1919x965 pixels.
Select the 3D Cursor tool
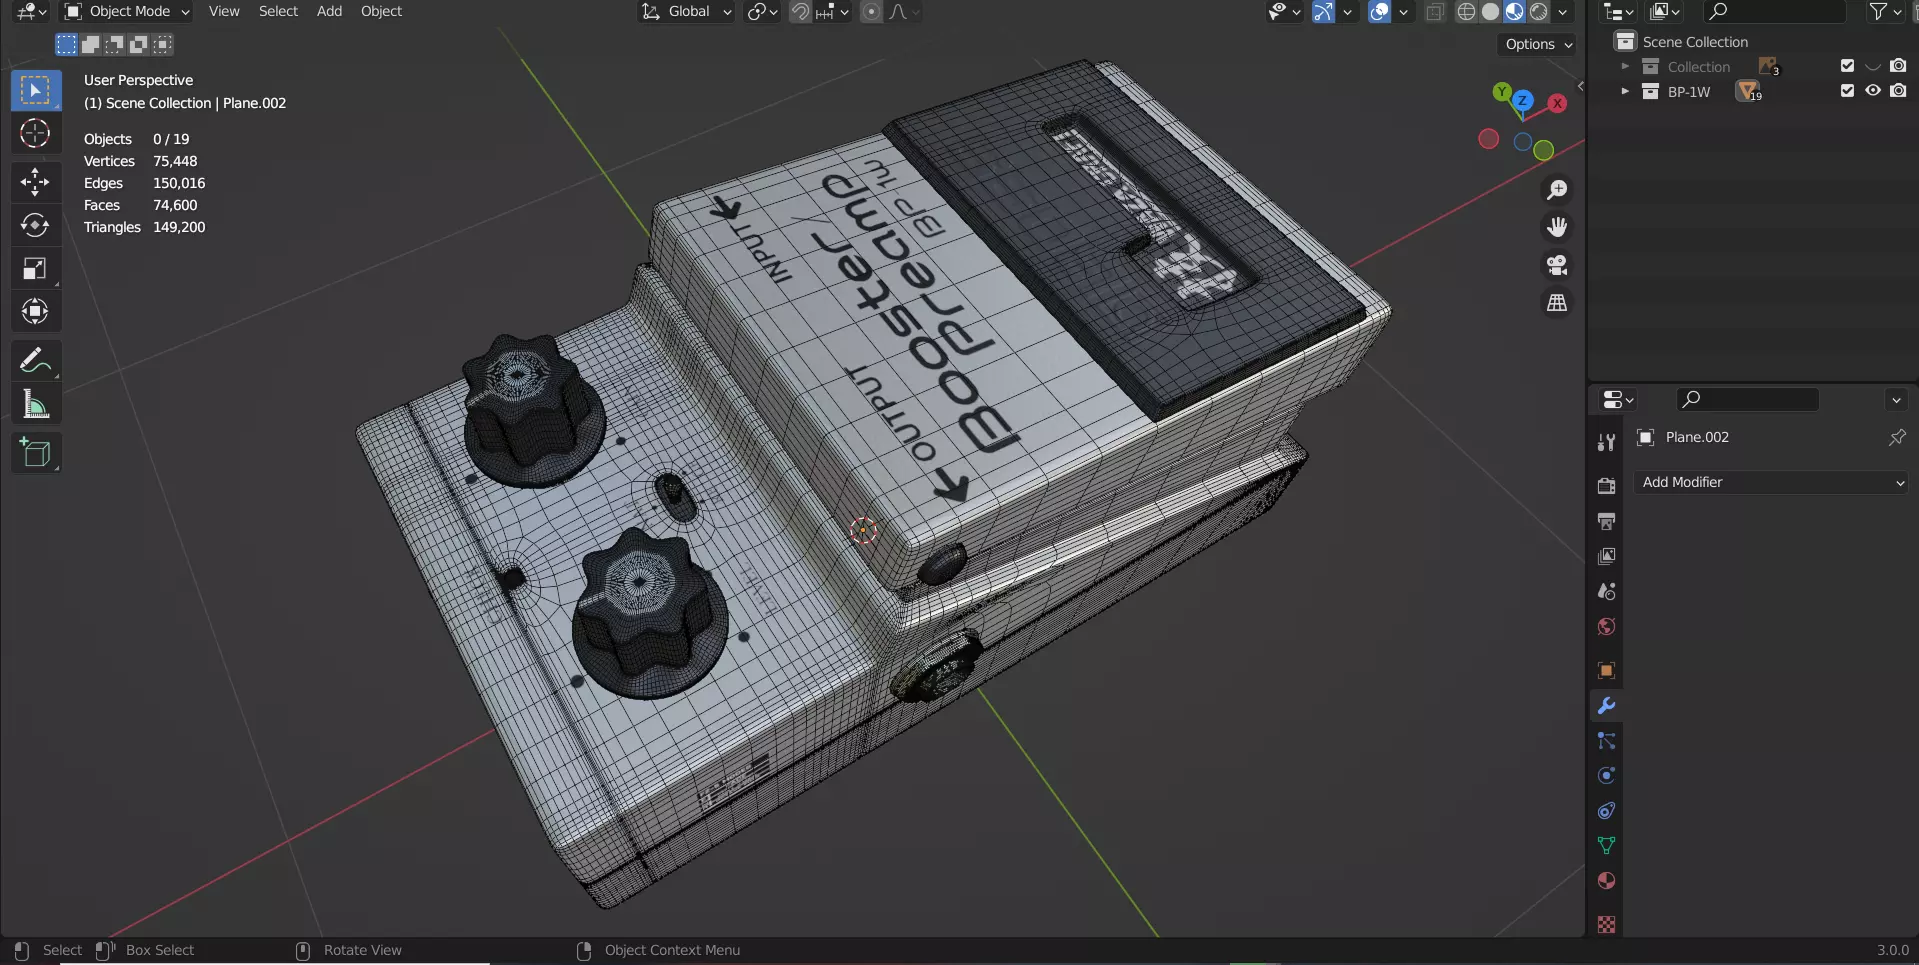[36, 133]
